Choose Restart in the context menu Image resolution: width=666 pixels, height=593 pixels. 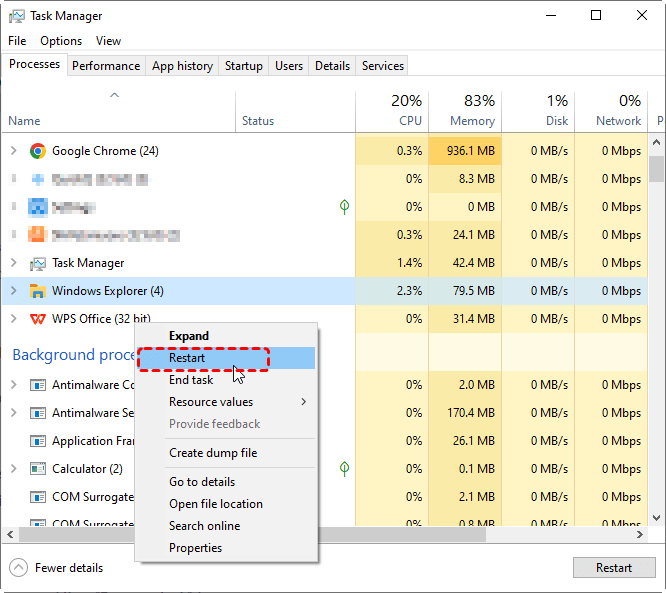click(x=227, y=358)
